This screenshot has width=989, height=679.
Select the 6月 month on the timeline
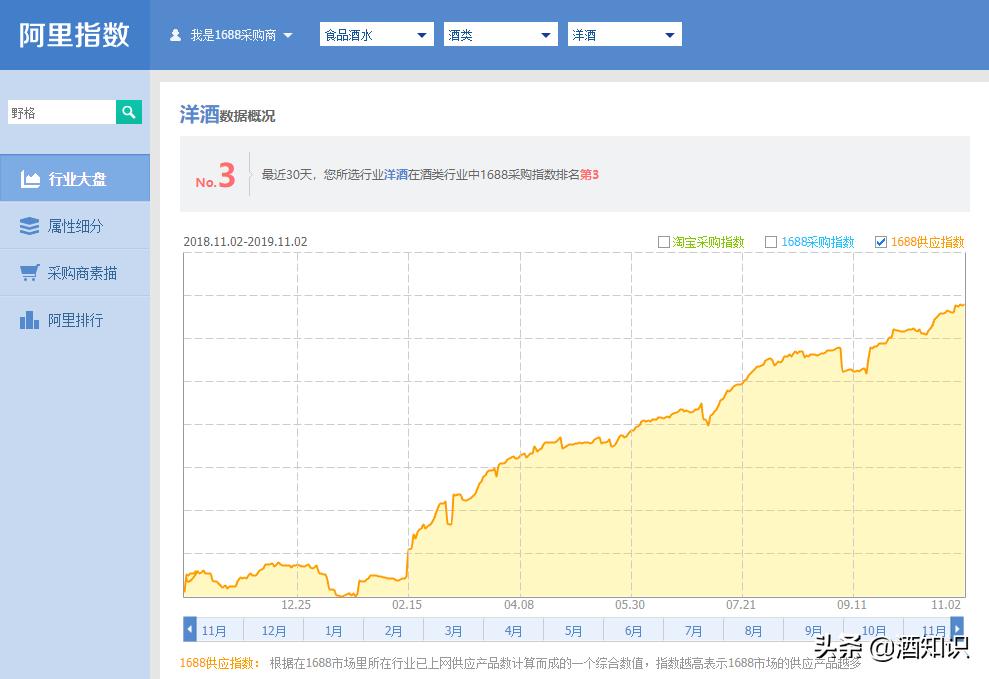coord(633,630)
